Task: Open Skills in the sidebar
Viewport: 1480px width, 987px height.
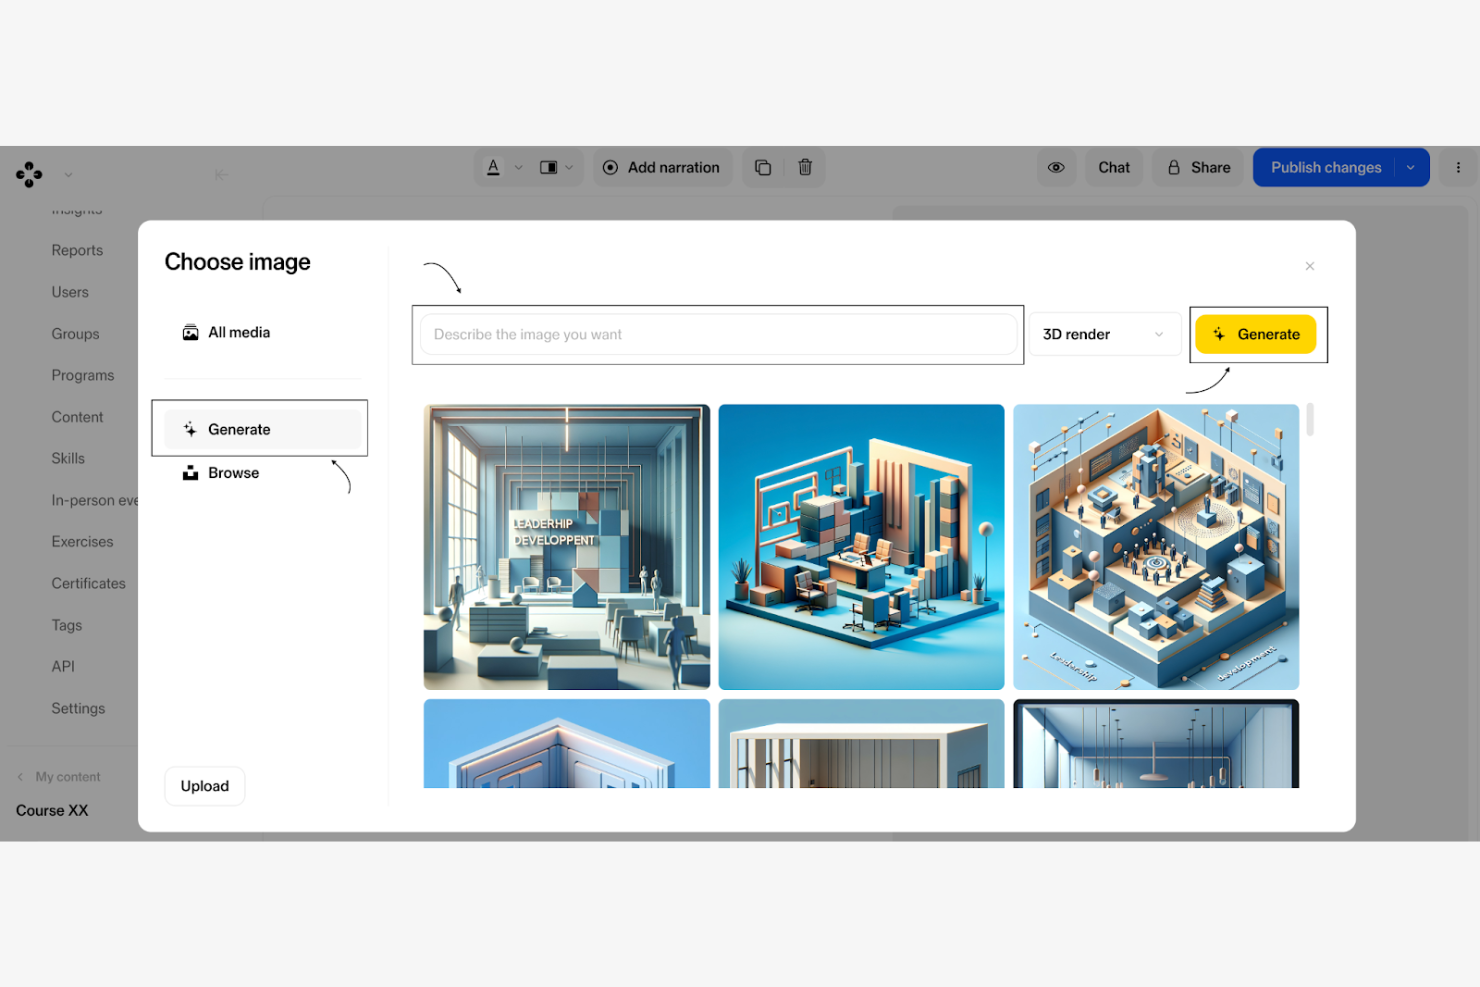Action: pos(68,459)
